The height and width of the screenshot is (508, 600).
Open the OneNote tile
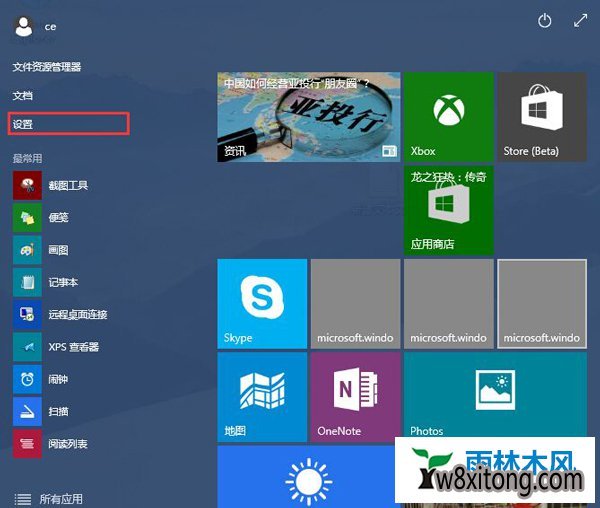354,396
